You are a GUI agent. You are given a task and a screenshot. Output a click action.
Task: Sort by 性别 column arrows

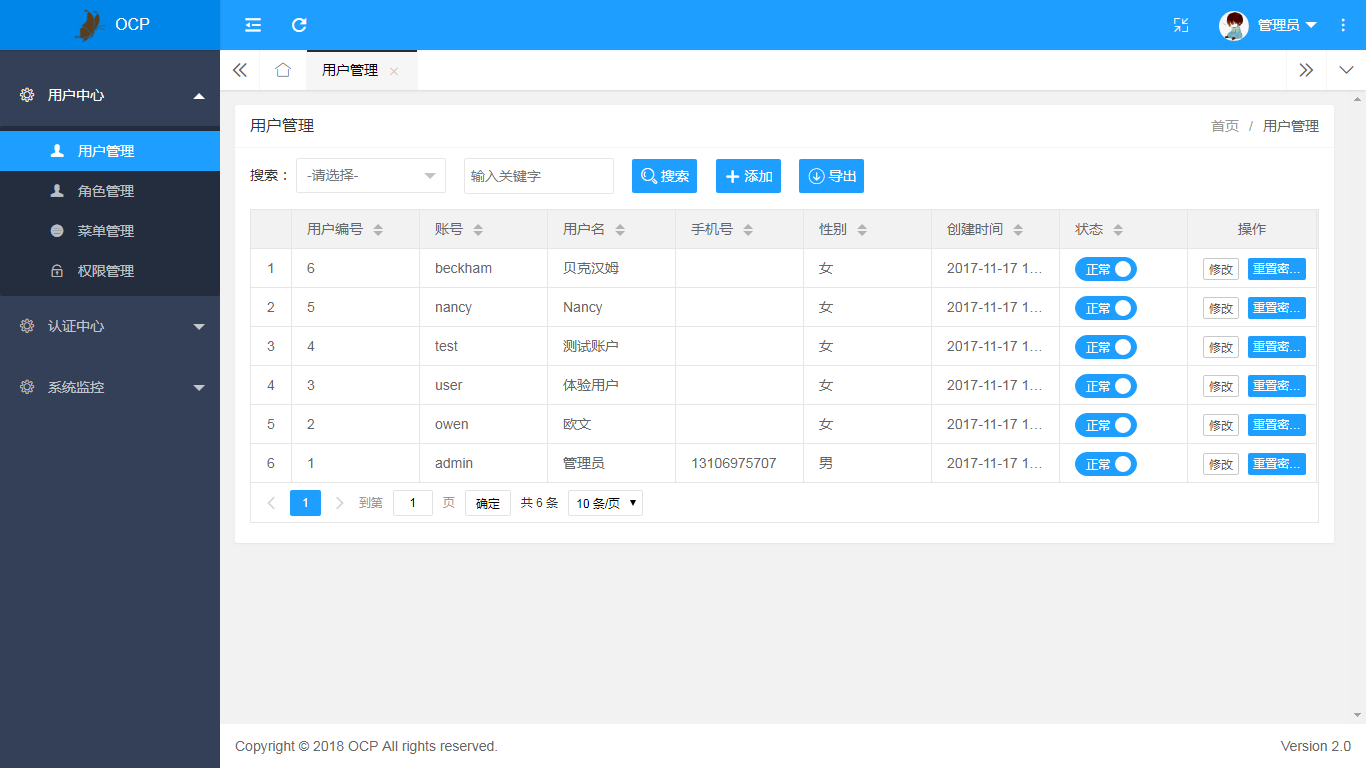pos(862,230)
